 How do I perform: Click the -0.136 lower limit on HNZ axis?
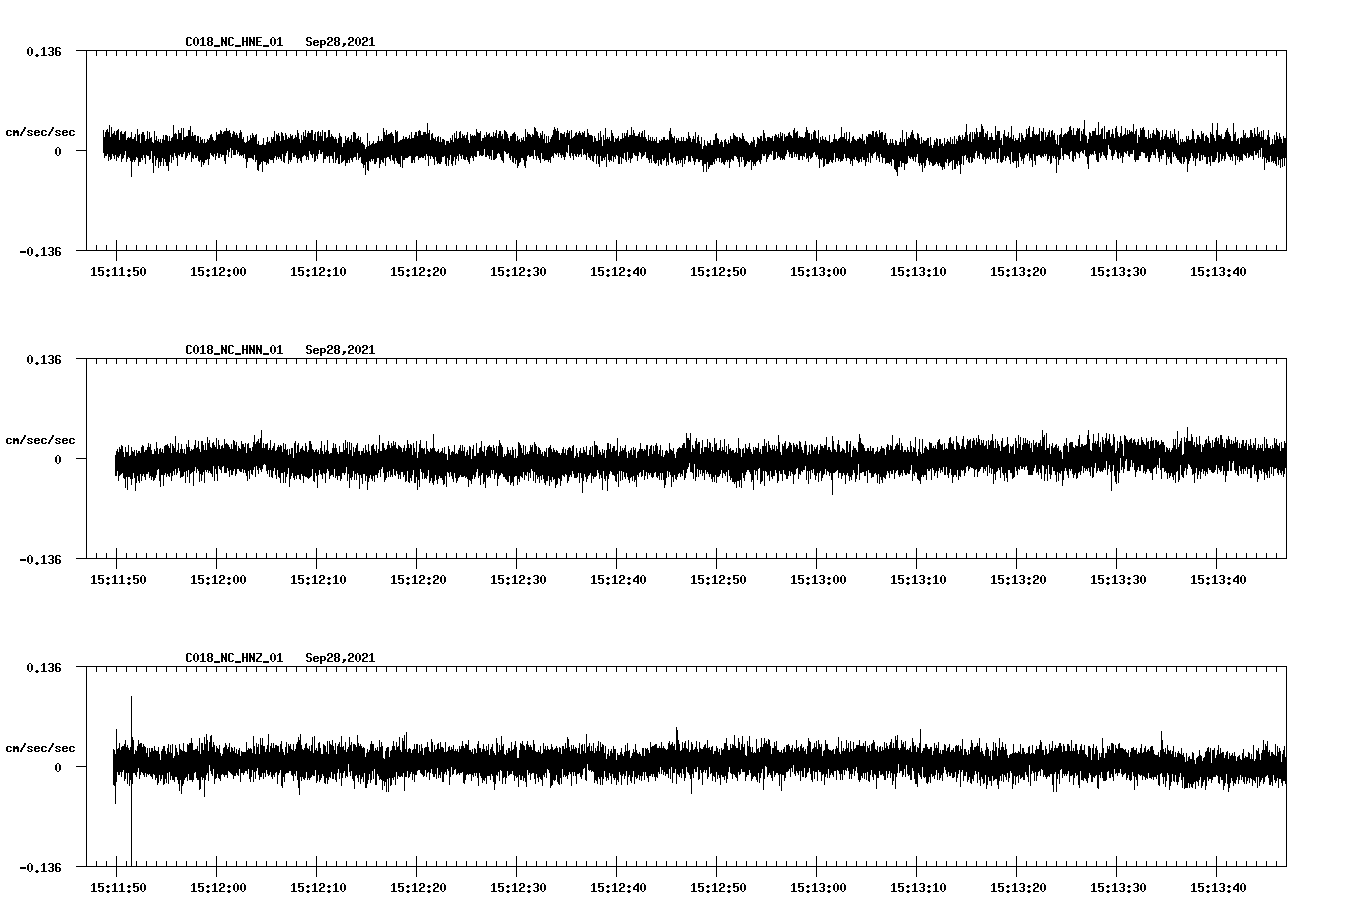tap(40, 867)
